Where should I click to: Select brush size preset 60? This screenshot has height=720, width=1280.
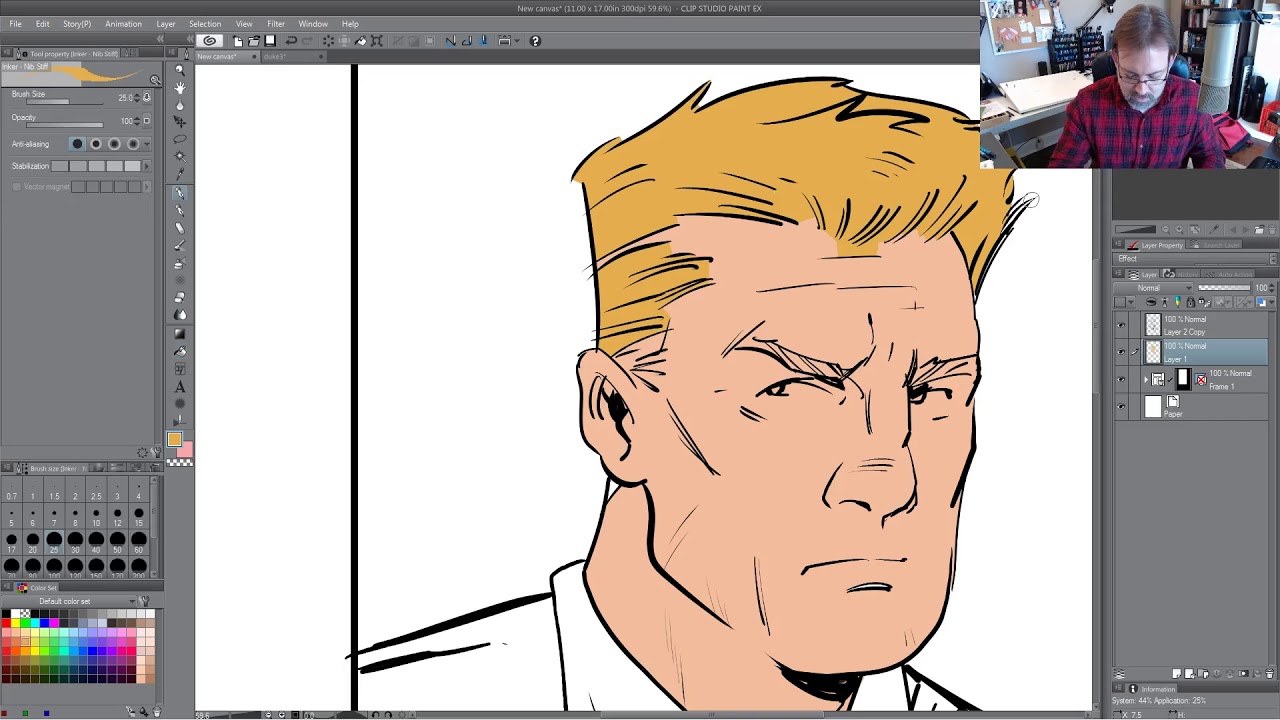point(138,541)
